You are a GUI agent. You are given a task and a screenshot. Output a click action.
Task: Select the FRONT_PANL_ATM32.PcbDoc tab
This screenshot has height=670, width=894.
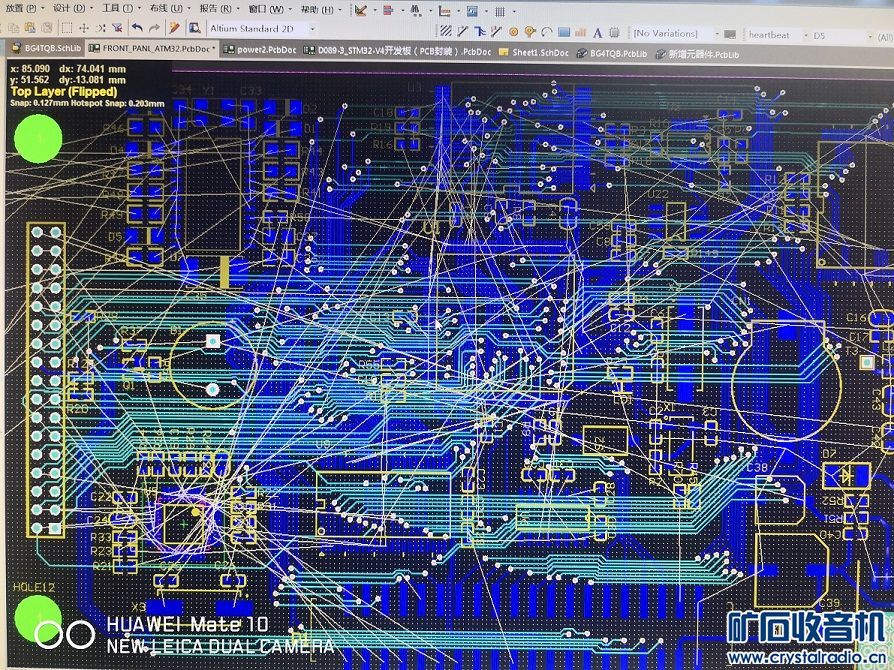coord(152,49)
